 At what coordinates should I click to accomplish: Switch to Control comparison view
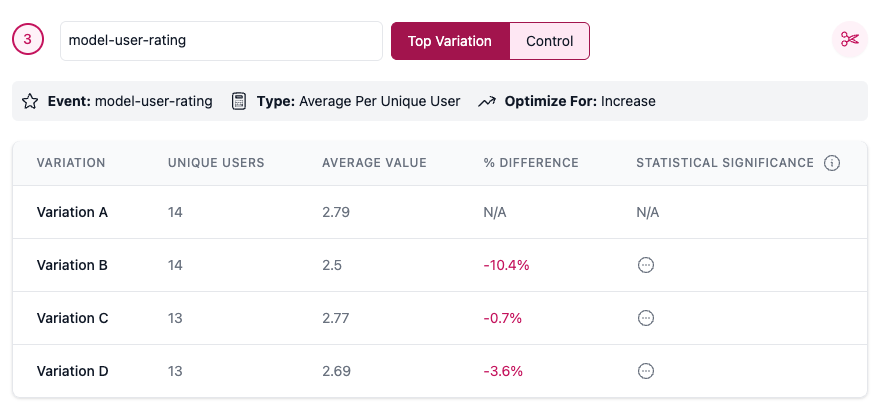[x=549, y=41]
